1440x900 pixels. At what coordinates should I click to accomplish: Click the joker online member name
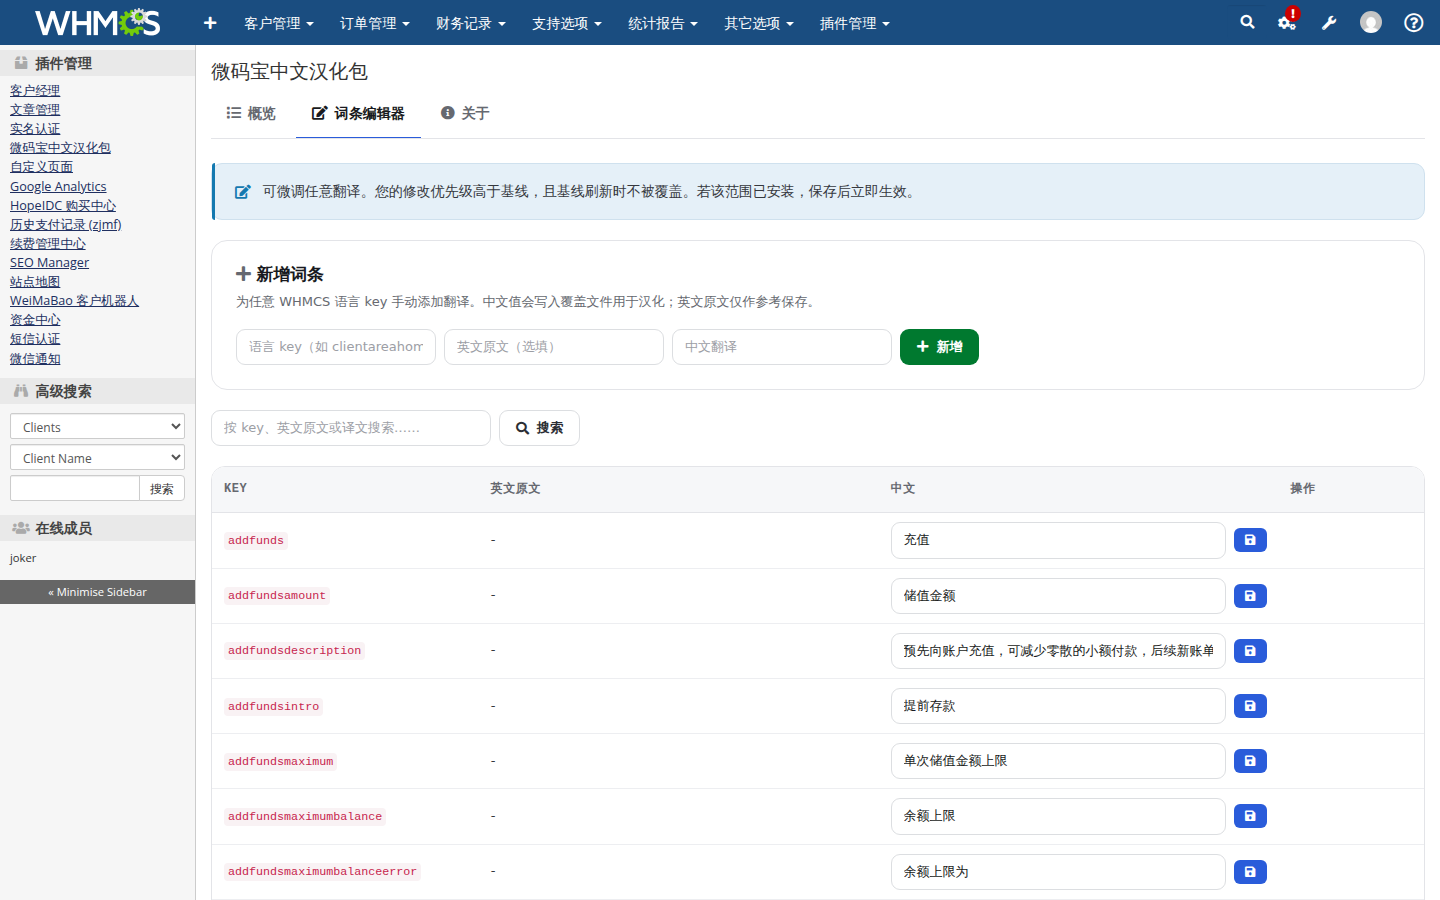(x=23, y=558)
